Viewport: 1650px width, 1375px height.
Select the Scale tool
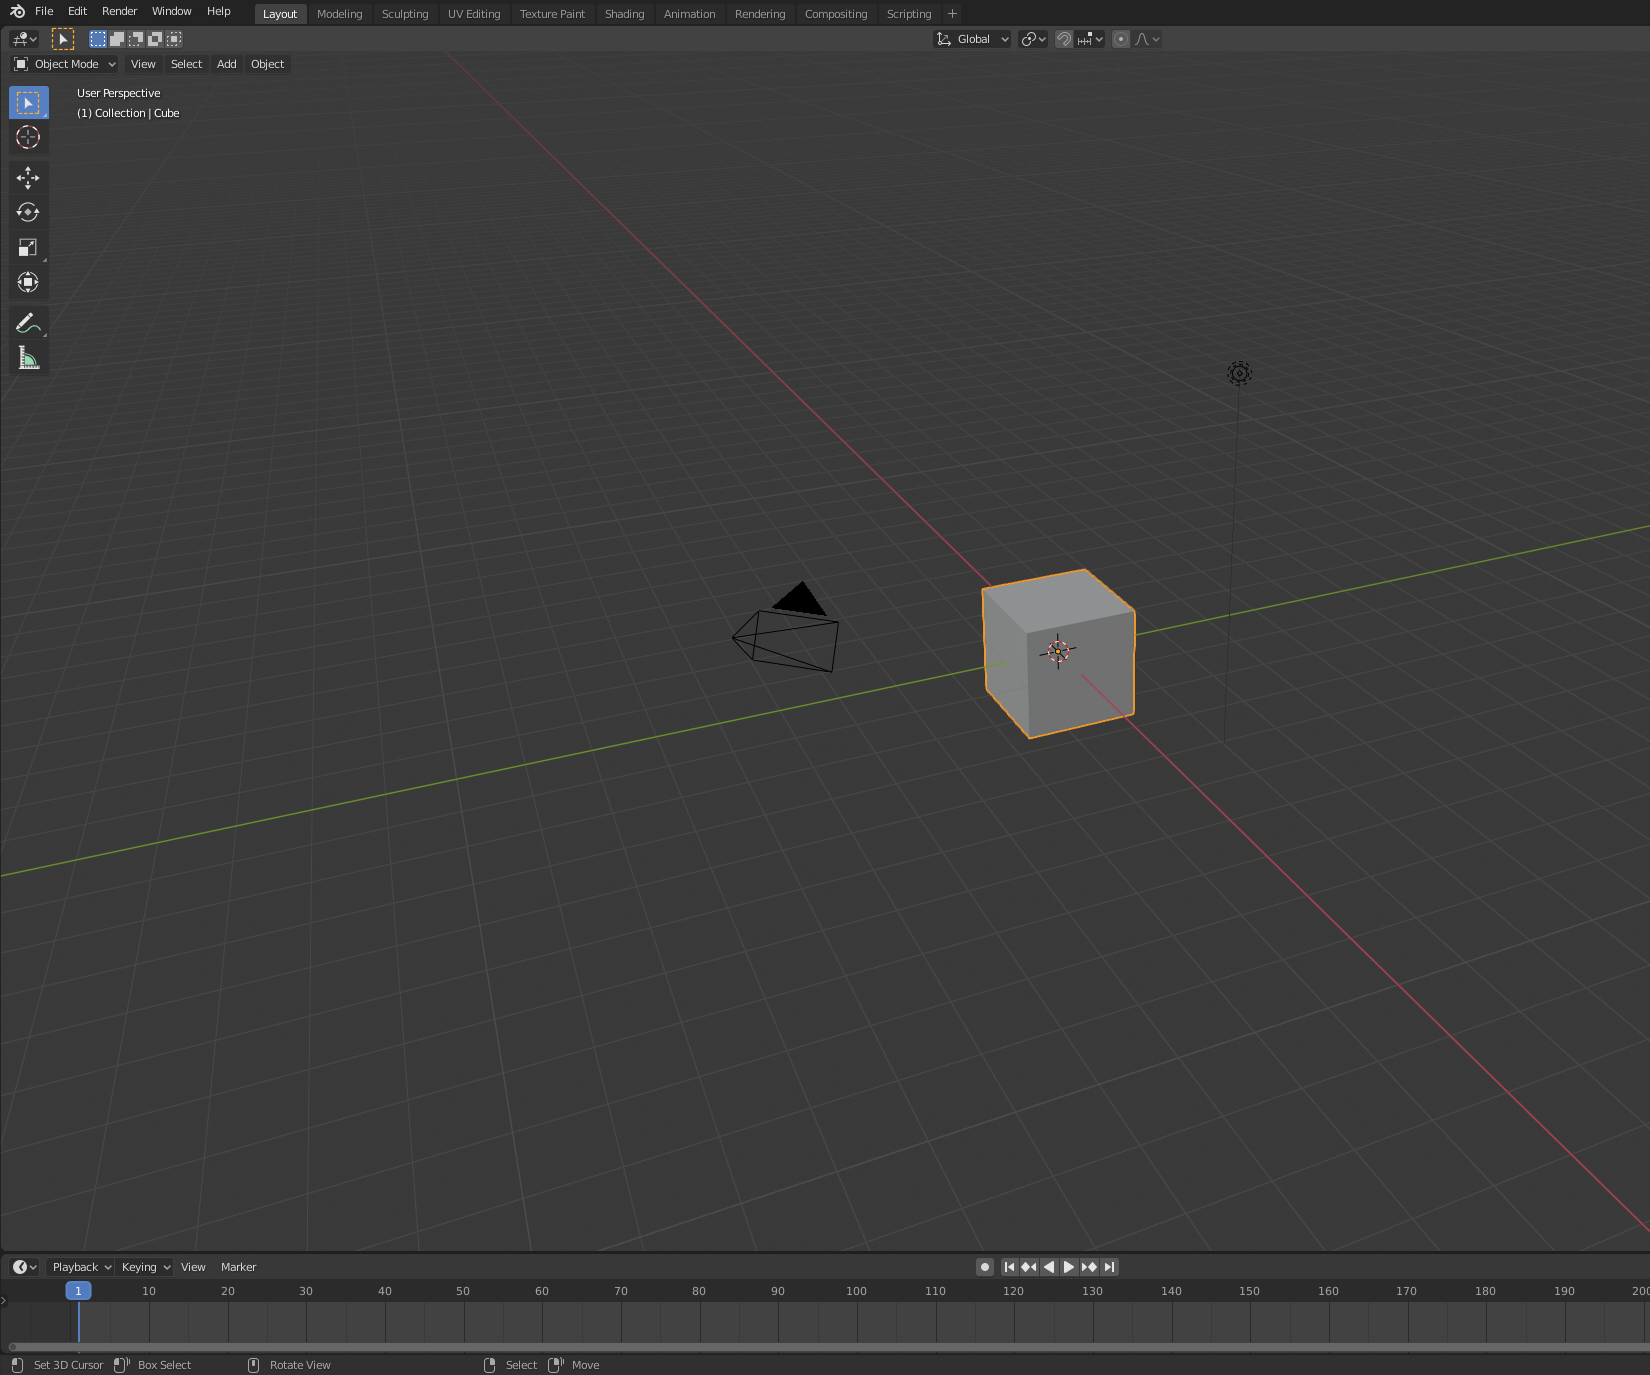(x=28, y=247)
